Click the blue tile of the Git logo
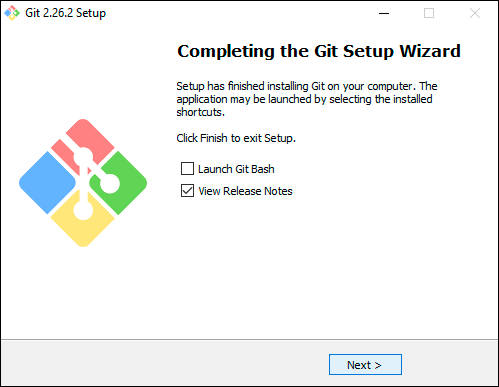This screenshot has height=387, width=499. [48, 183]
